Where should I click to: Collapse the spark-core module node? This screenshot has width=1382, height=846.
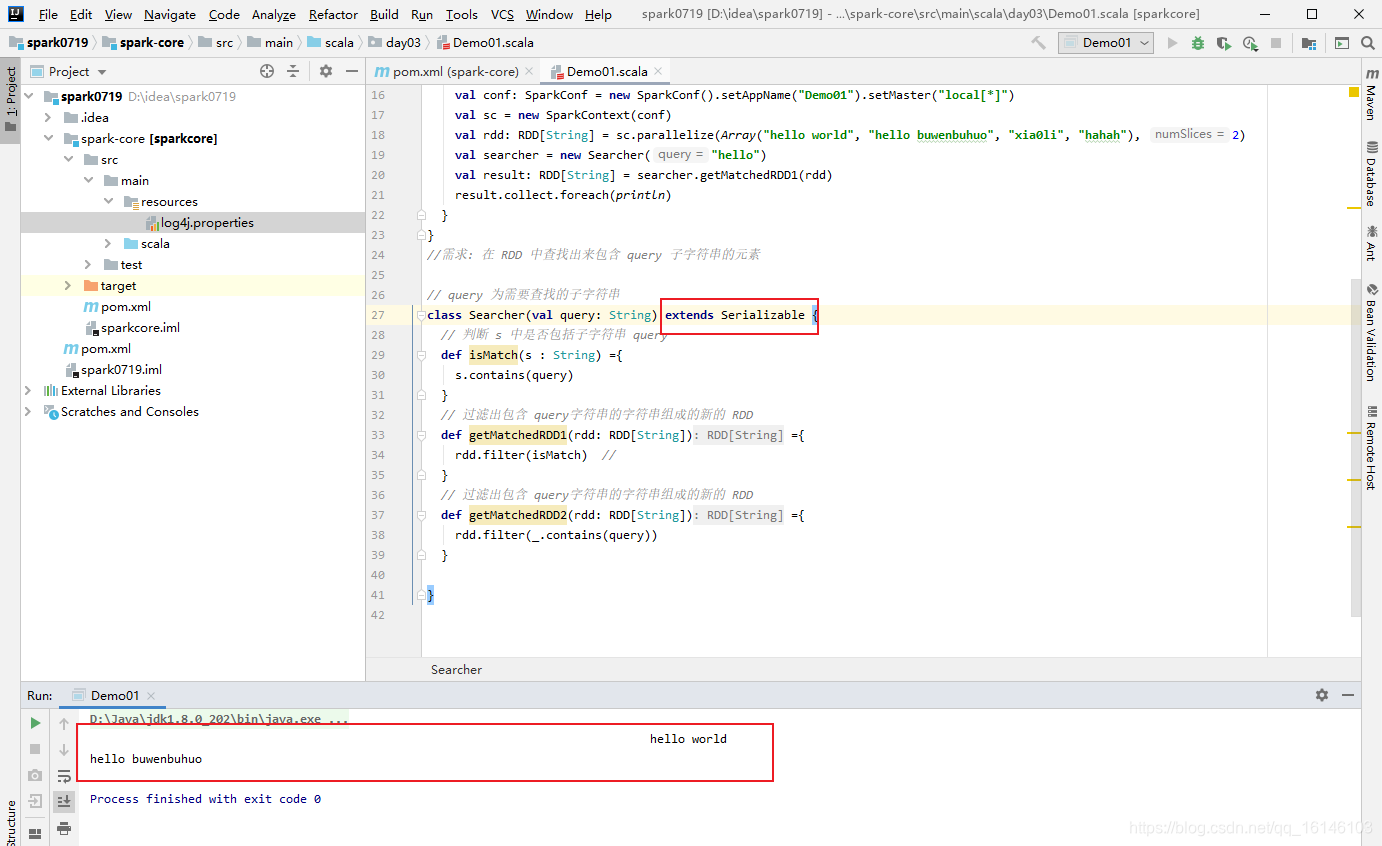pyautogui.click(x=48, y=139)
